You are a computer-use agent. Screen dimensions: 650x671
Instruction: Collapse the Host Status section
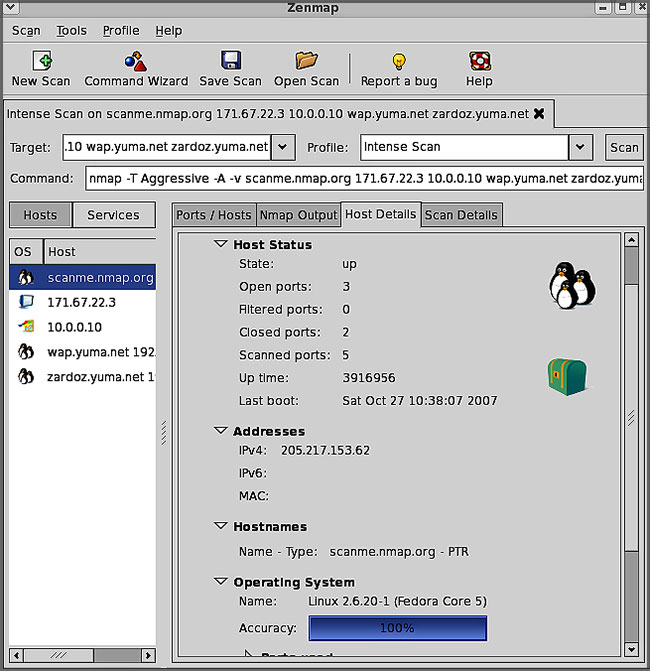coord(220,244)
